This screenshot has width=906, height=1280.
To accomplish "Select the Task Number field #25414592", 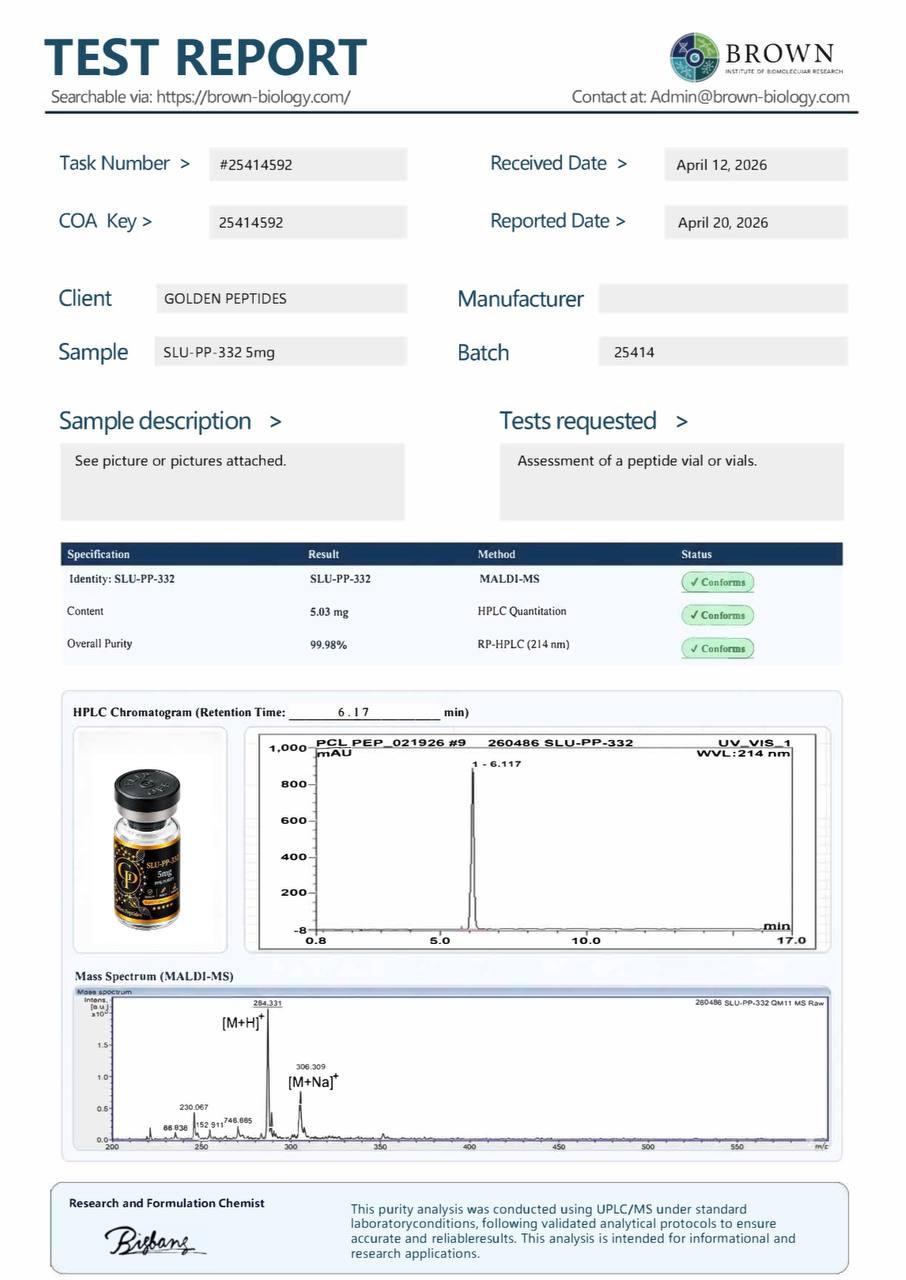I will (308, 164).
